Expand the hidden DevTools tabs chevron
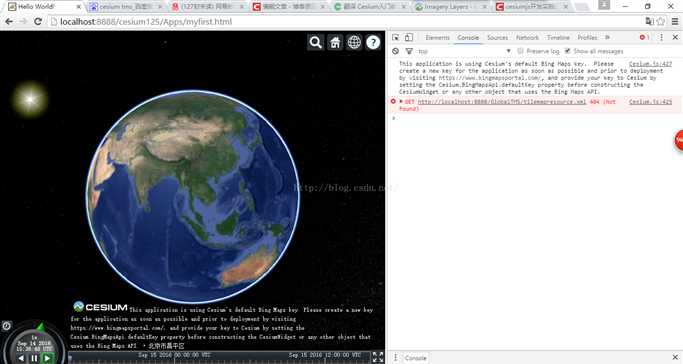683x364 pixels. [x=608, y=37]
